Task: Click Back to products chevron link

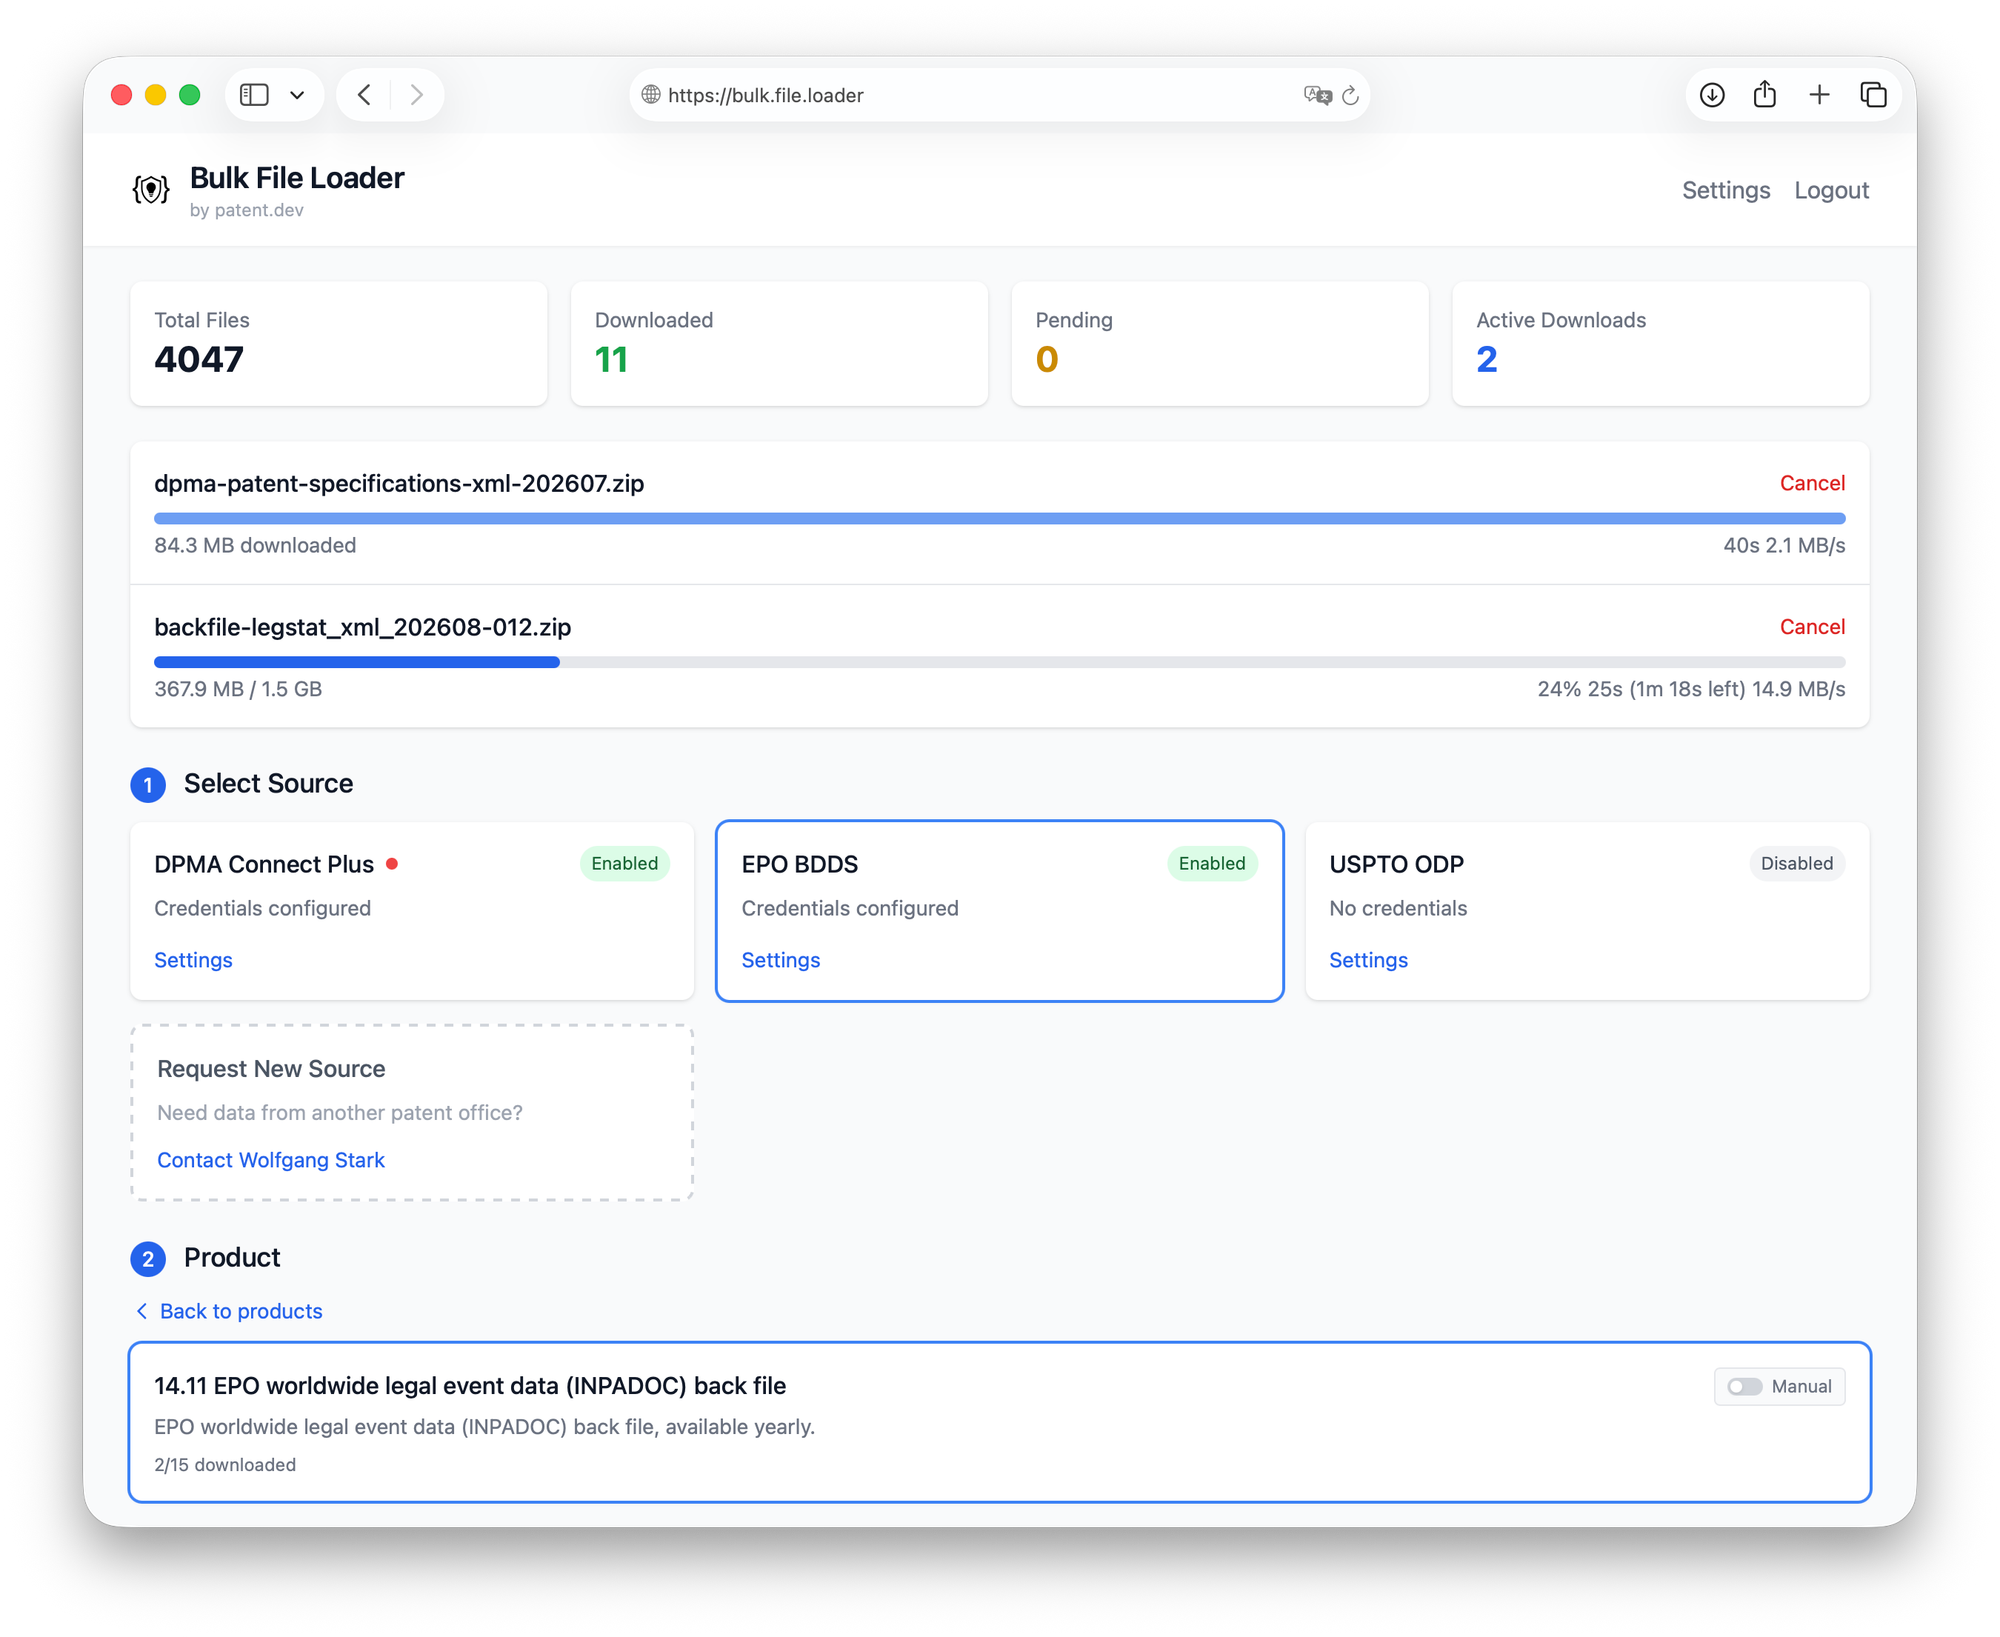Action: point(229,1311)
